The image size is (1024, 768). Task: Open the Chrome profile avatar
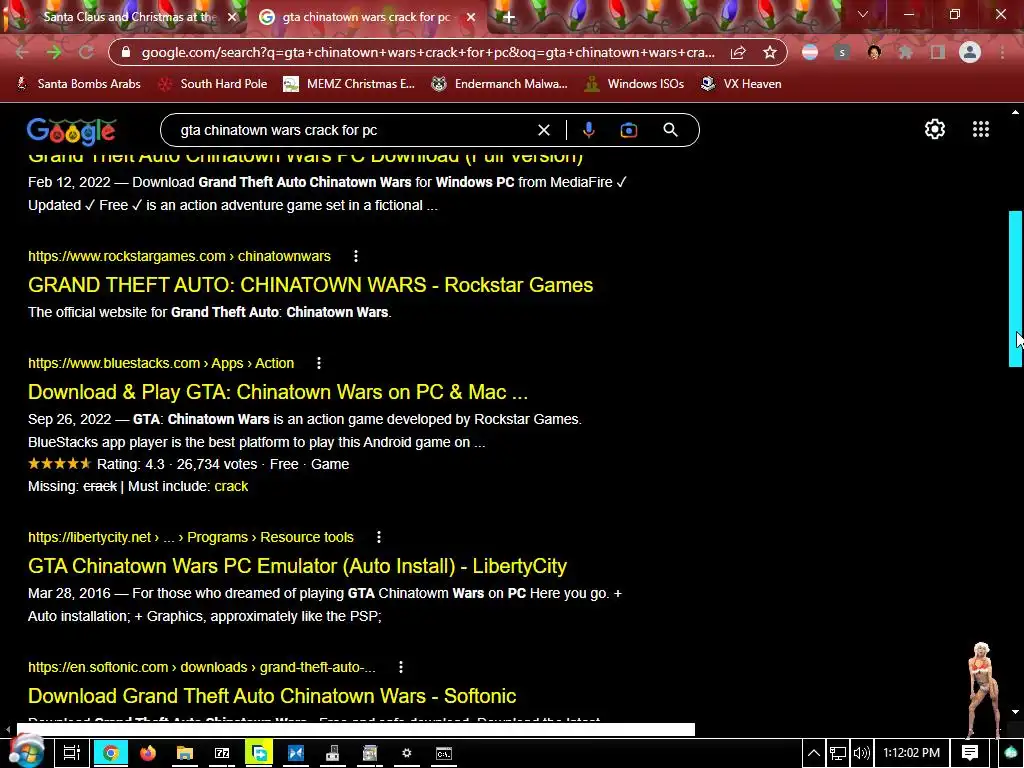click(x=970, y=52)
